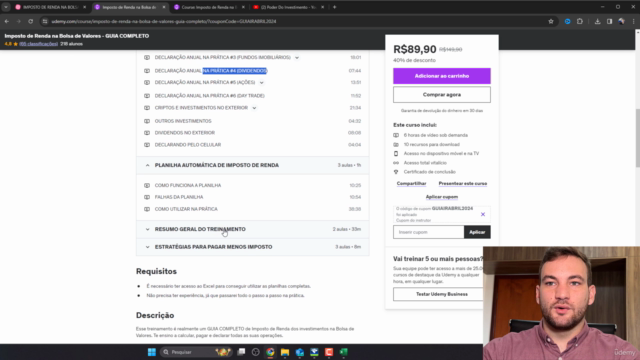
Task: Close the active Udemy course tab
Action: pos(164,7)
